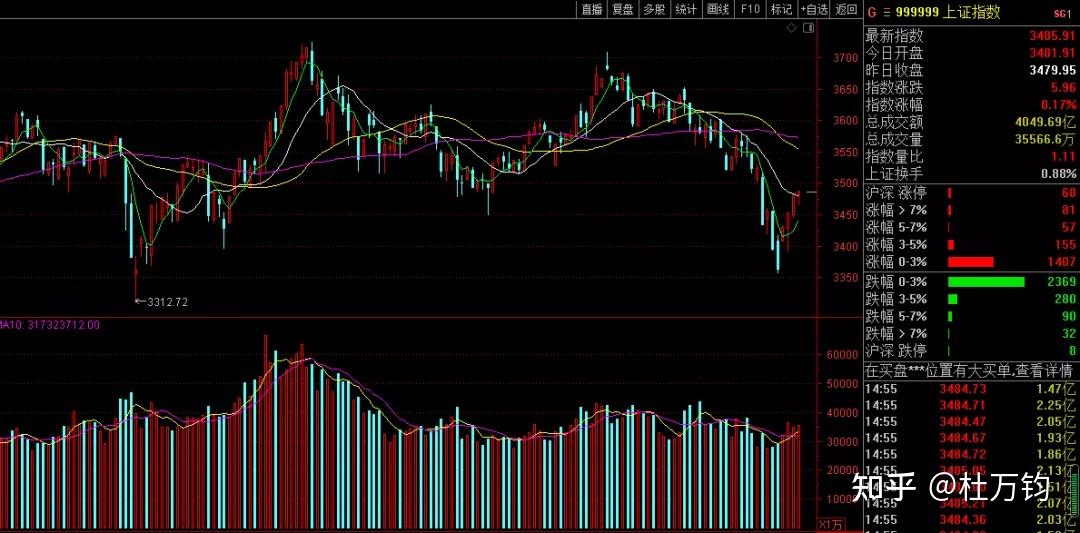1080x533 pixels.
Task: Open the 统计 statistics tool
Action: tap(686, 9)
